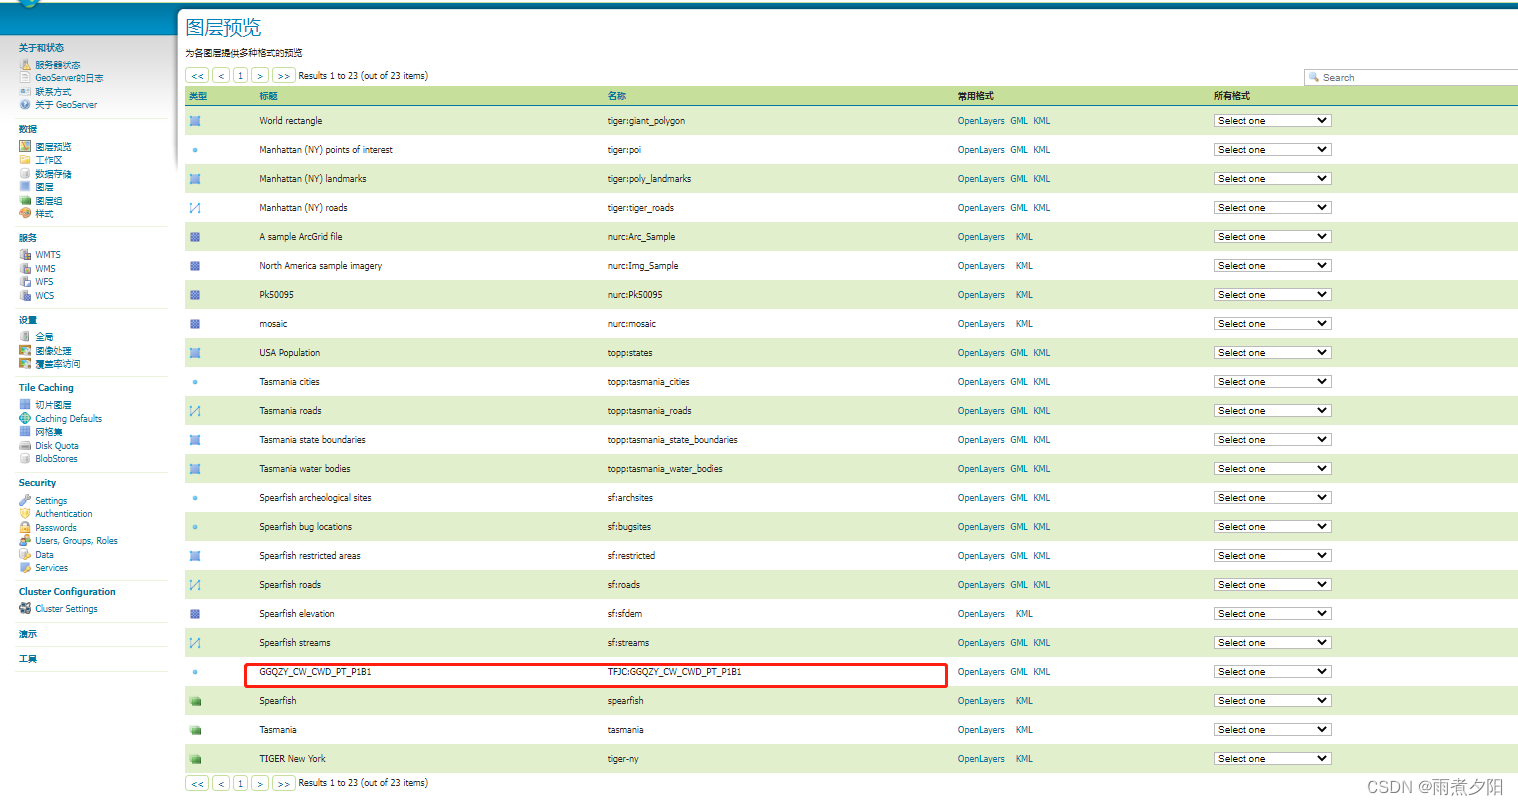
Task: Open format dropdown for Tasmania water bodies
Action: click(1272, 469)
